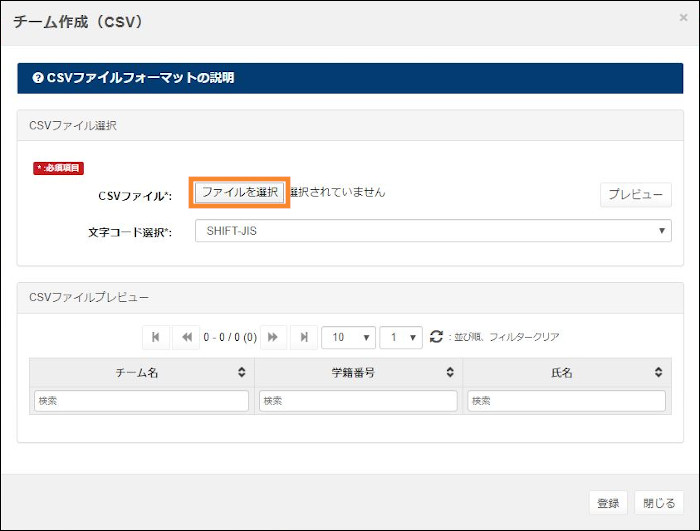
Task: Focus the 氏名 search field
Action: [566, 401]
